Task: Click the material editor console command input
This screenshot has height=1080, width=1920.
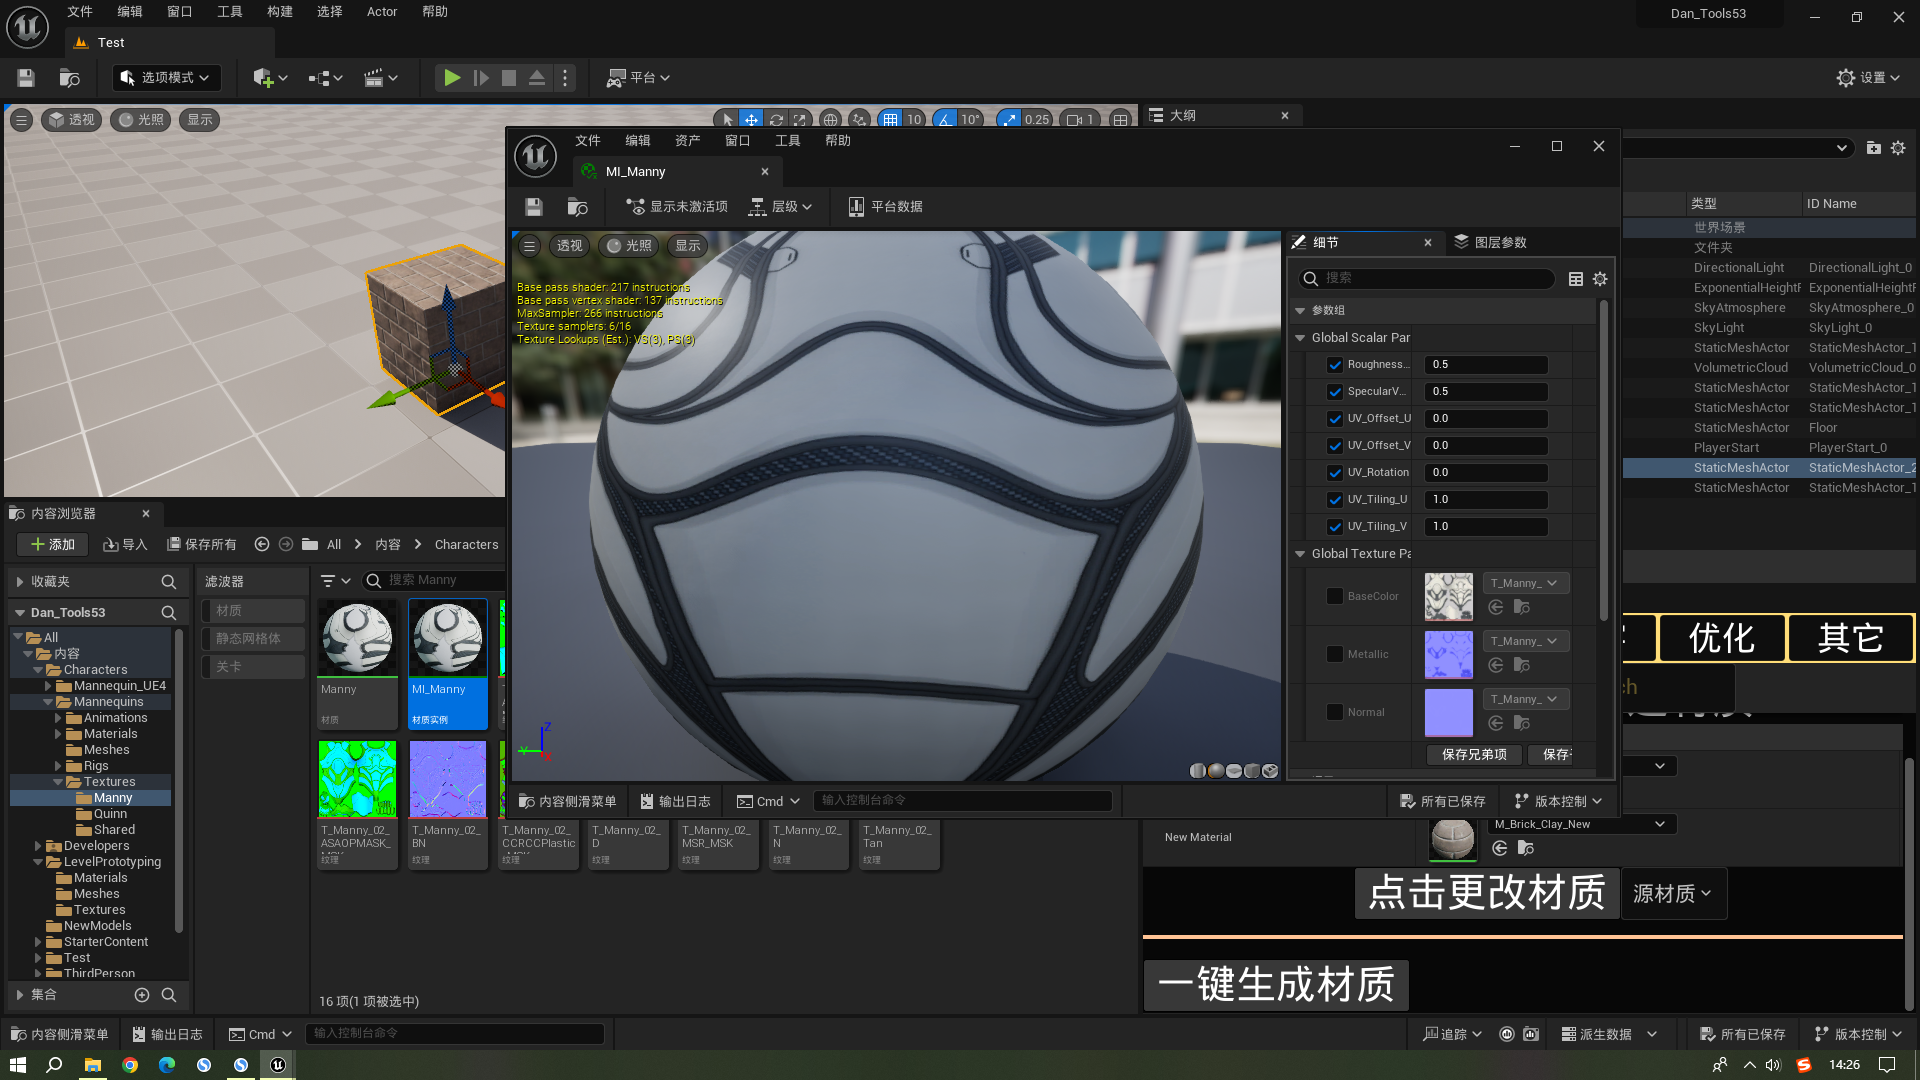Action: click(x=962, y=801)
